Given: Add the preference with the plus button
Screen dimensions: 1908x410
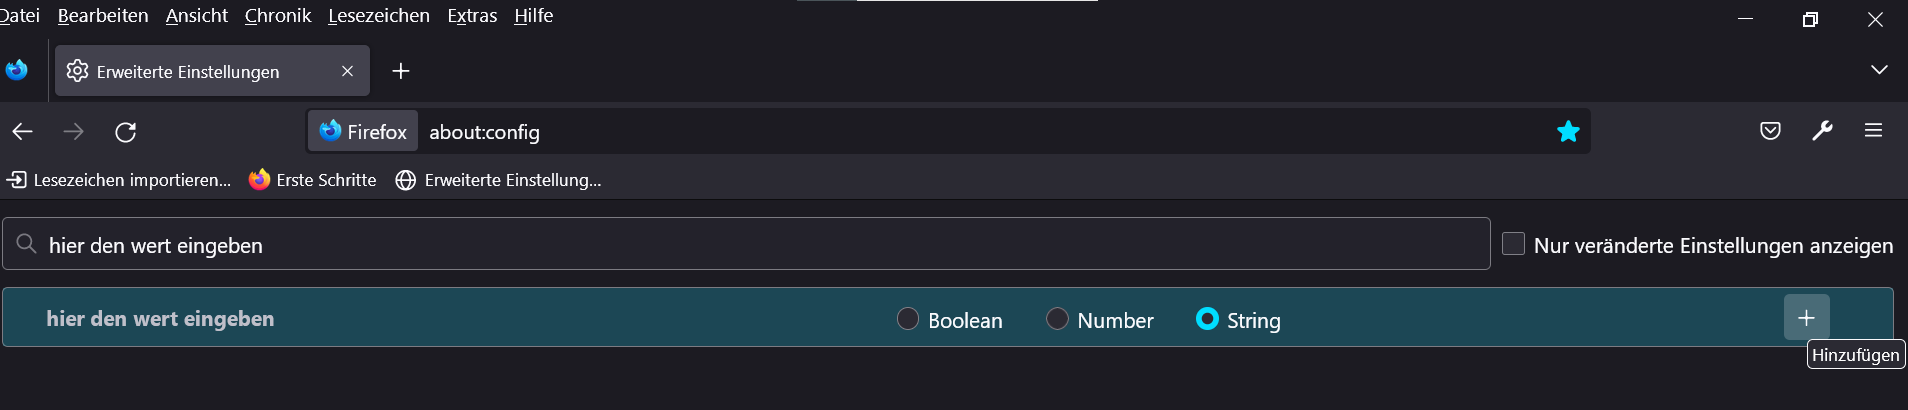Looking at the screenshot, I should click(x=1806, y=318).
